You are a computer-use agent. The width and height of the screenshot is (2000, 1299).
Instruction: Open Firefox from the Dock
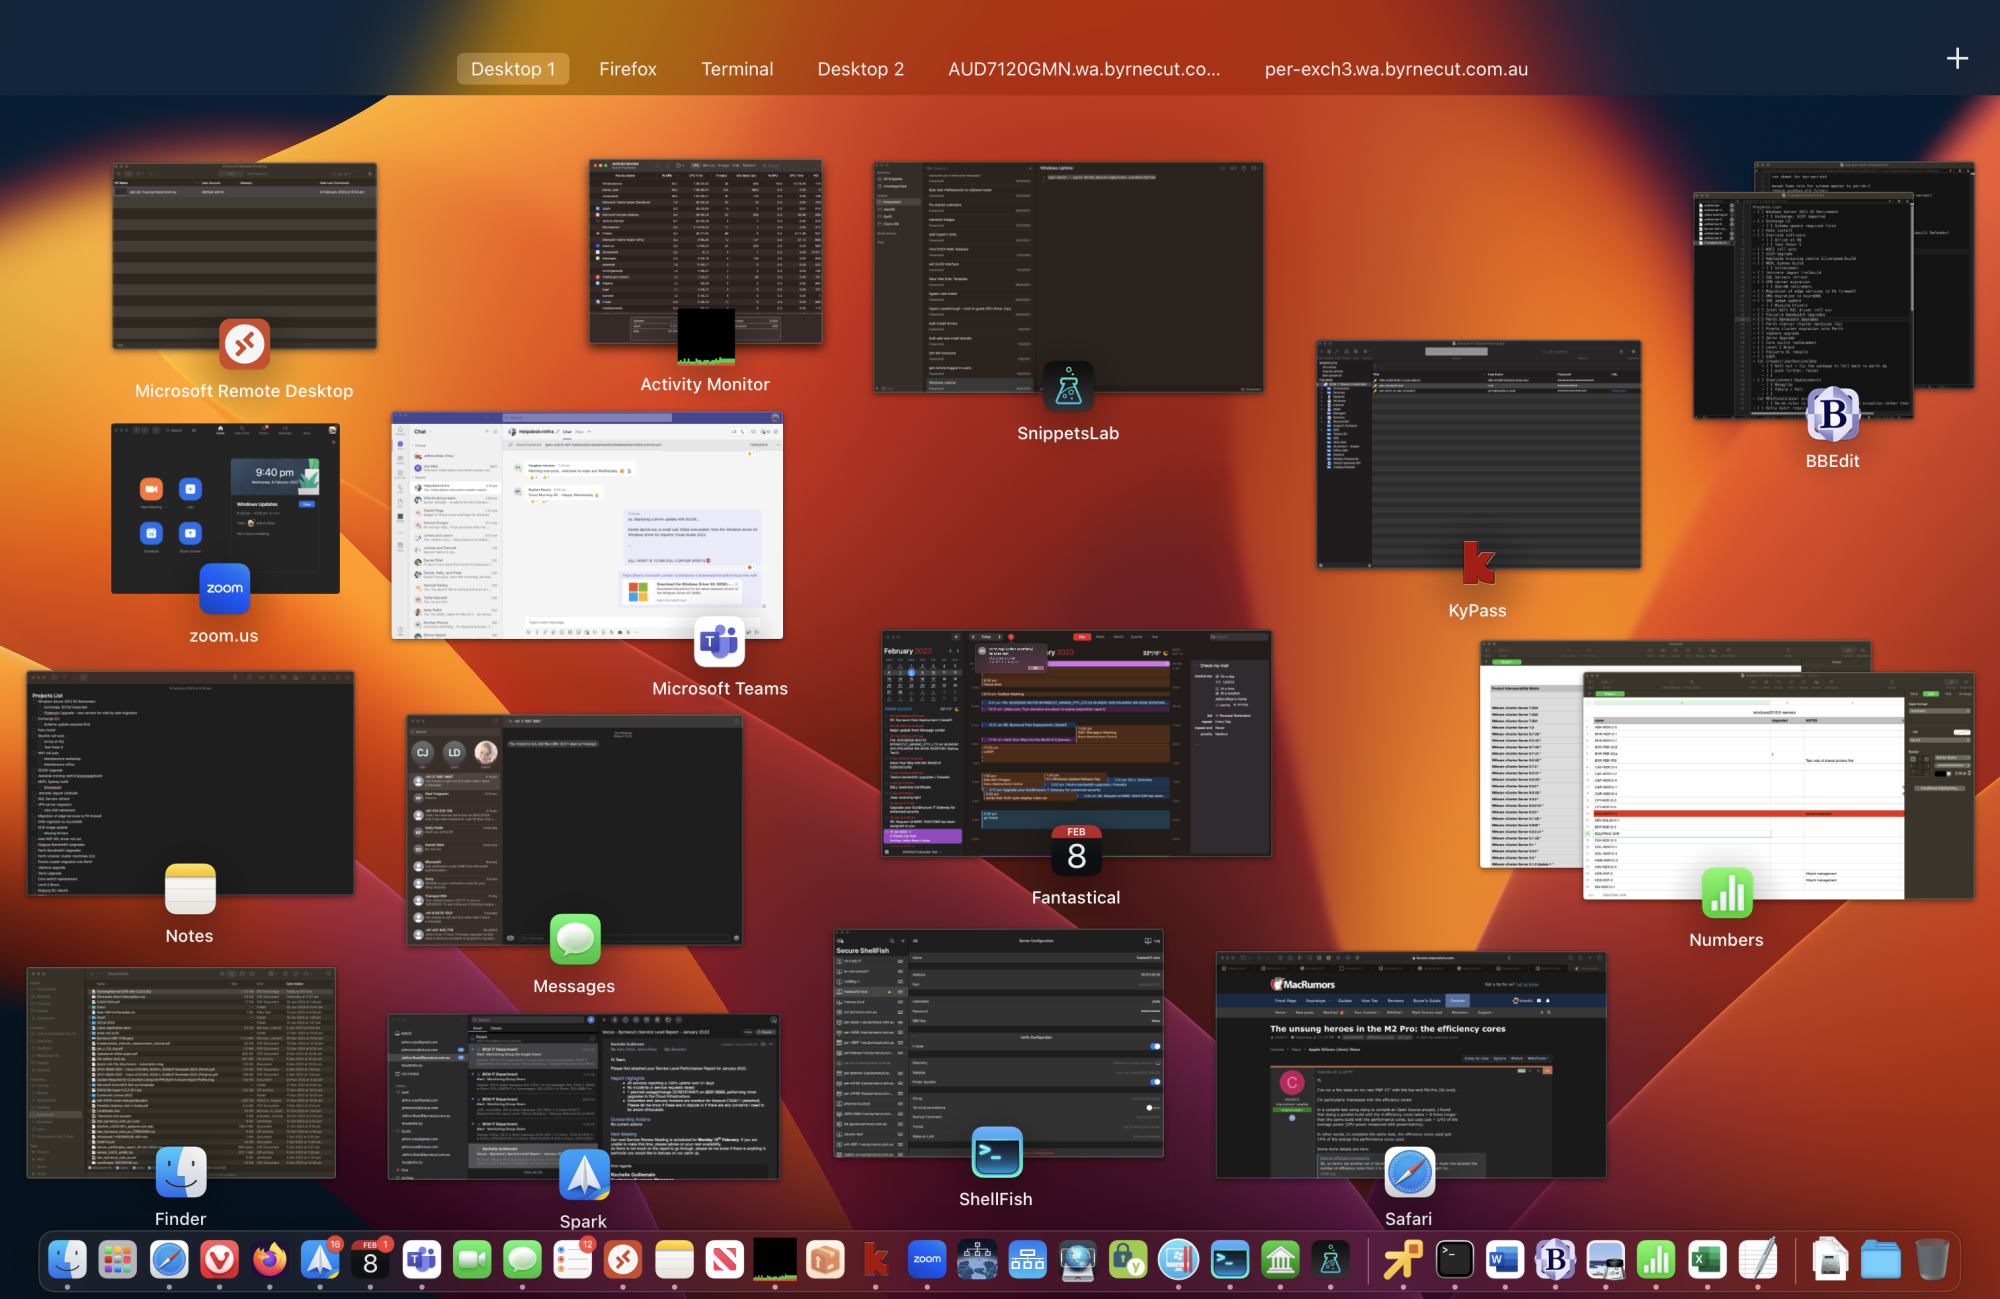[x=269, y=1260]
